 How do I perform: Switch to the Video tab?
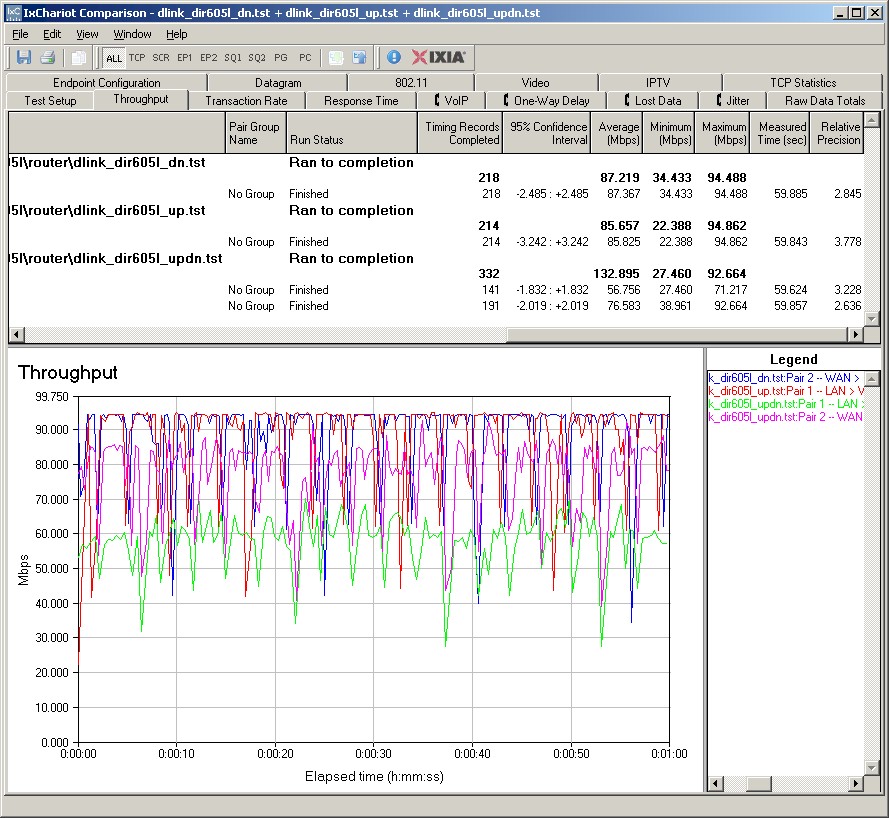pos(535,83)
